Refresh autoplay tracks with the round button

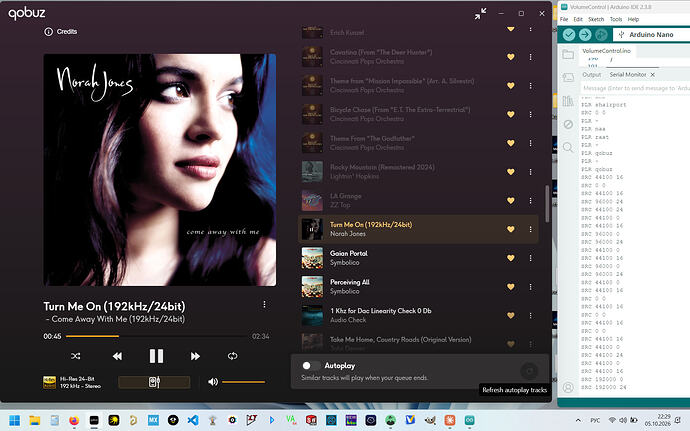pos(529,371)
